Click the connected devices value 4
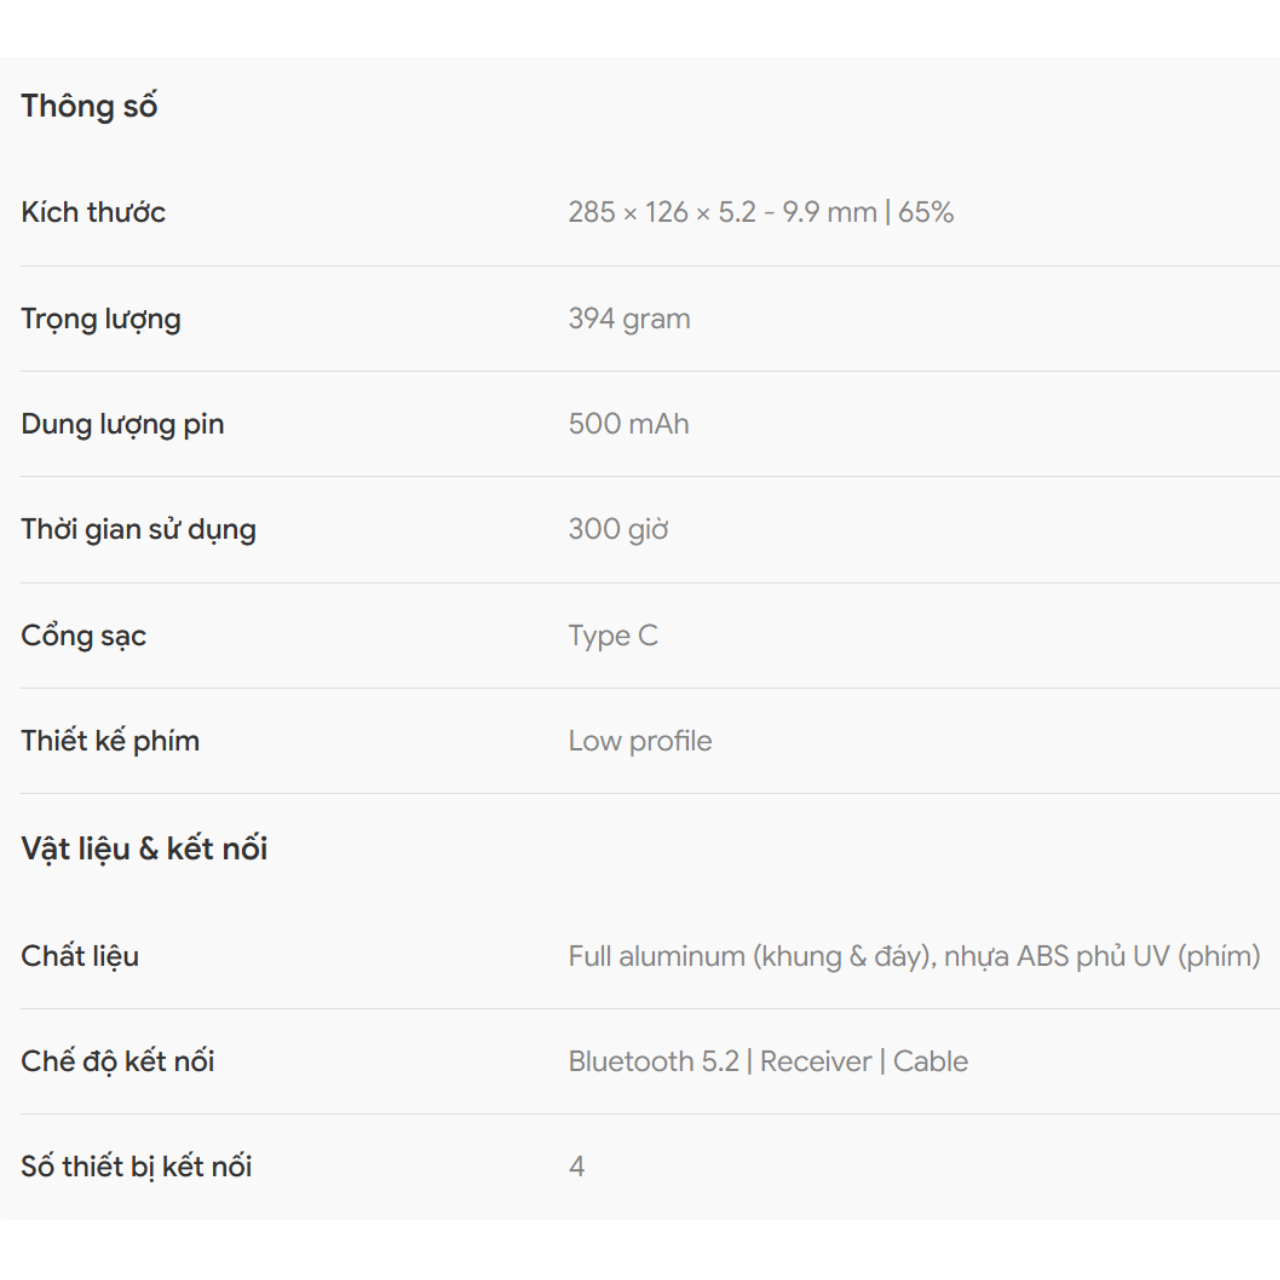 point(577,1166)
